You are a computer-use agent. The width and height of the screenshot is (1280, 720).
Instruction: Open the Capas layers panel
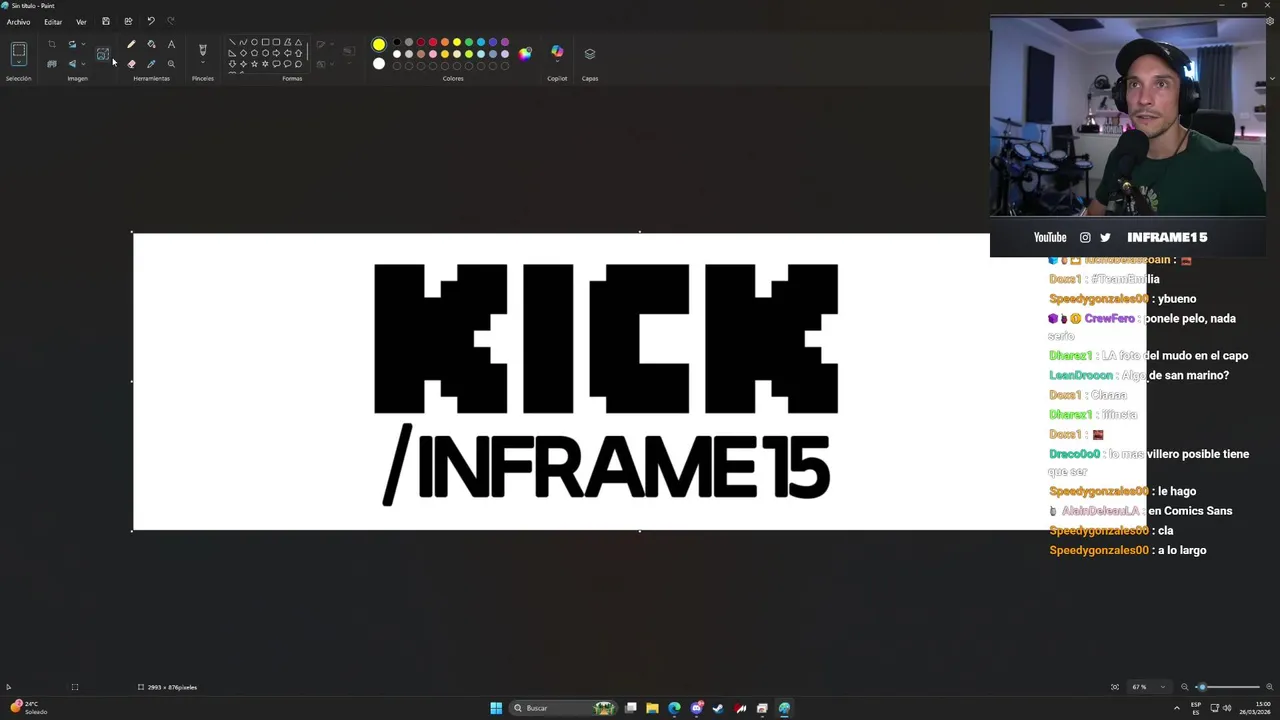coord(590,54)
